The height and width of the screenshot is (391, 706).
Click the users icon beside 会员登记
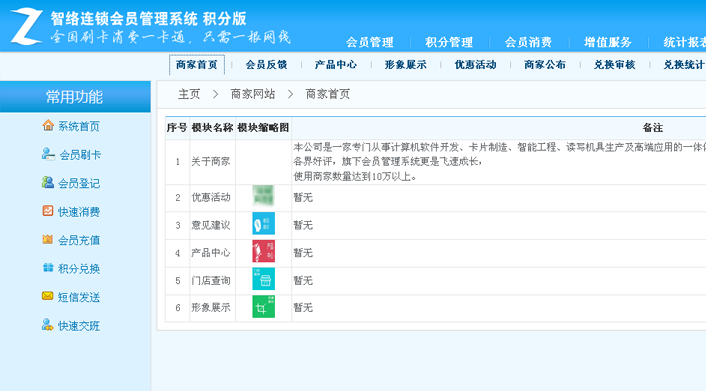[48, 182]
